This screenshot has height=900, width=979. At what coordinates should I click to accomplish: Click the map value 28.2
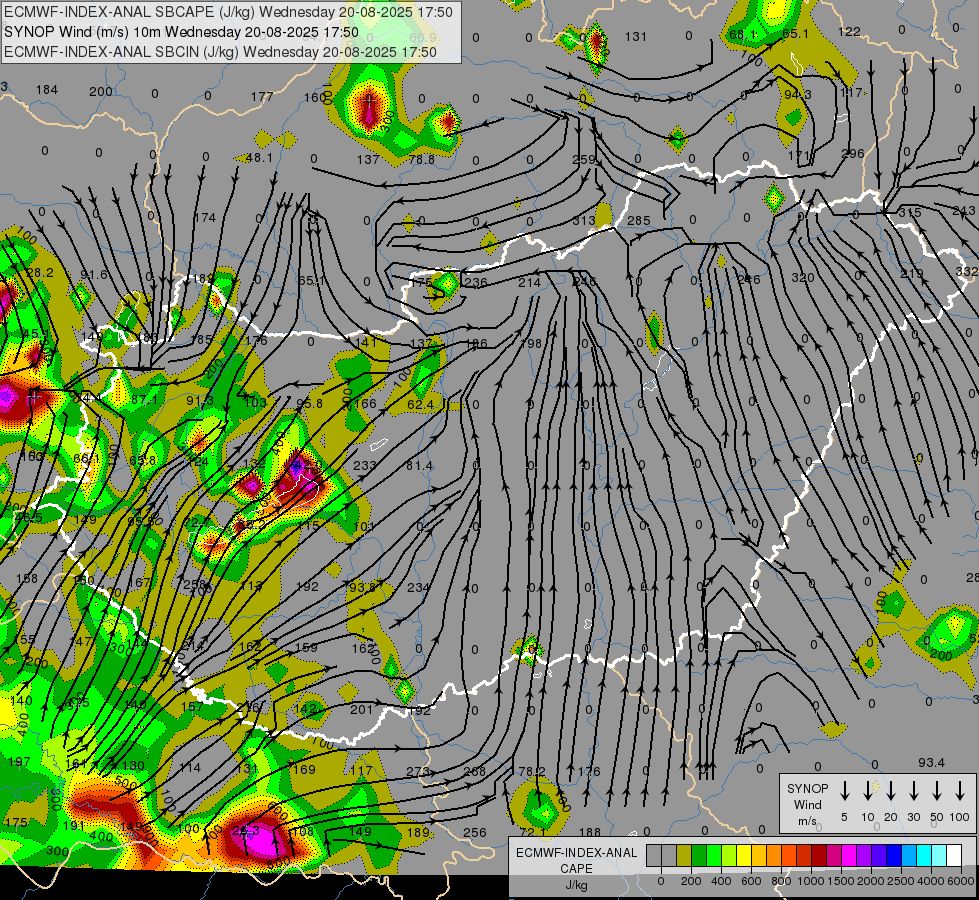click(x=40, y=272)
